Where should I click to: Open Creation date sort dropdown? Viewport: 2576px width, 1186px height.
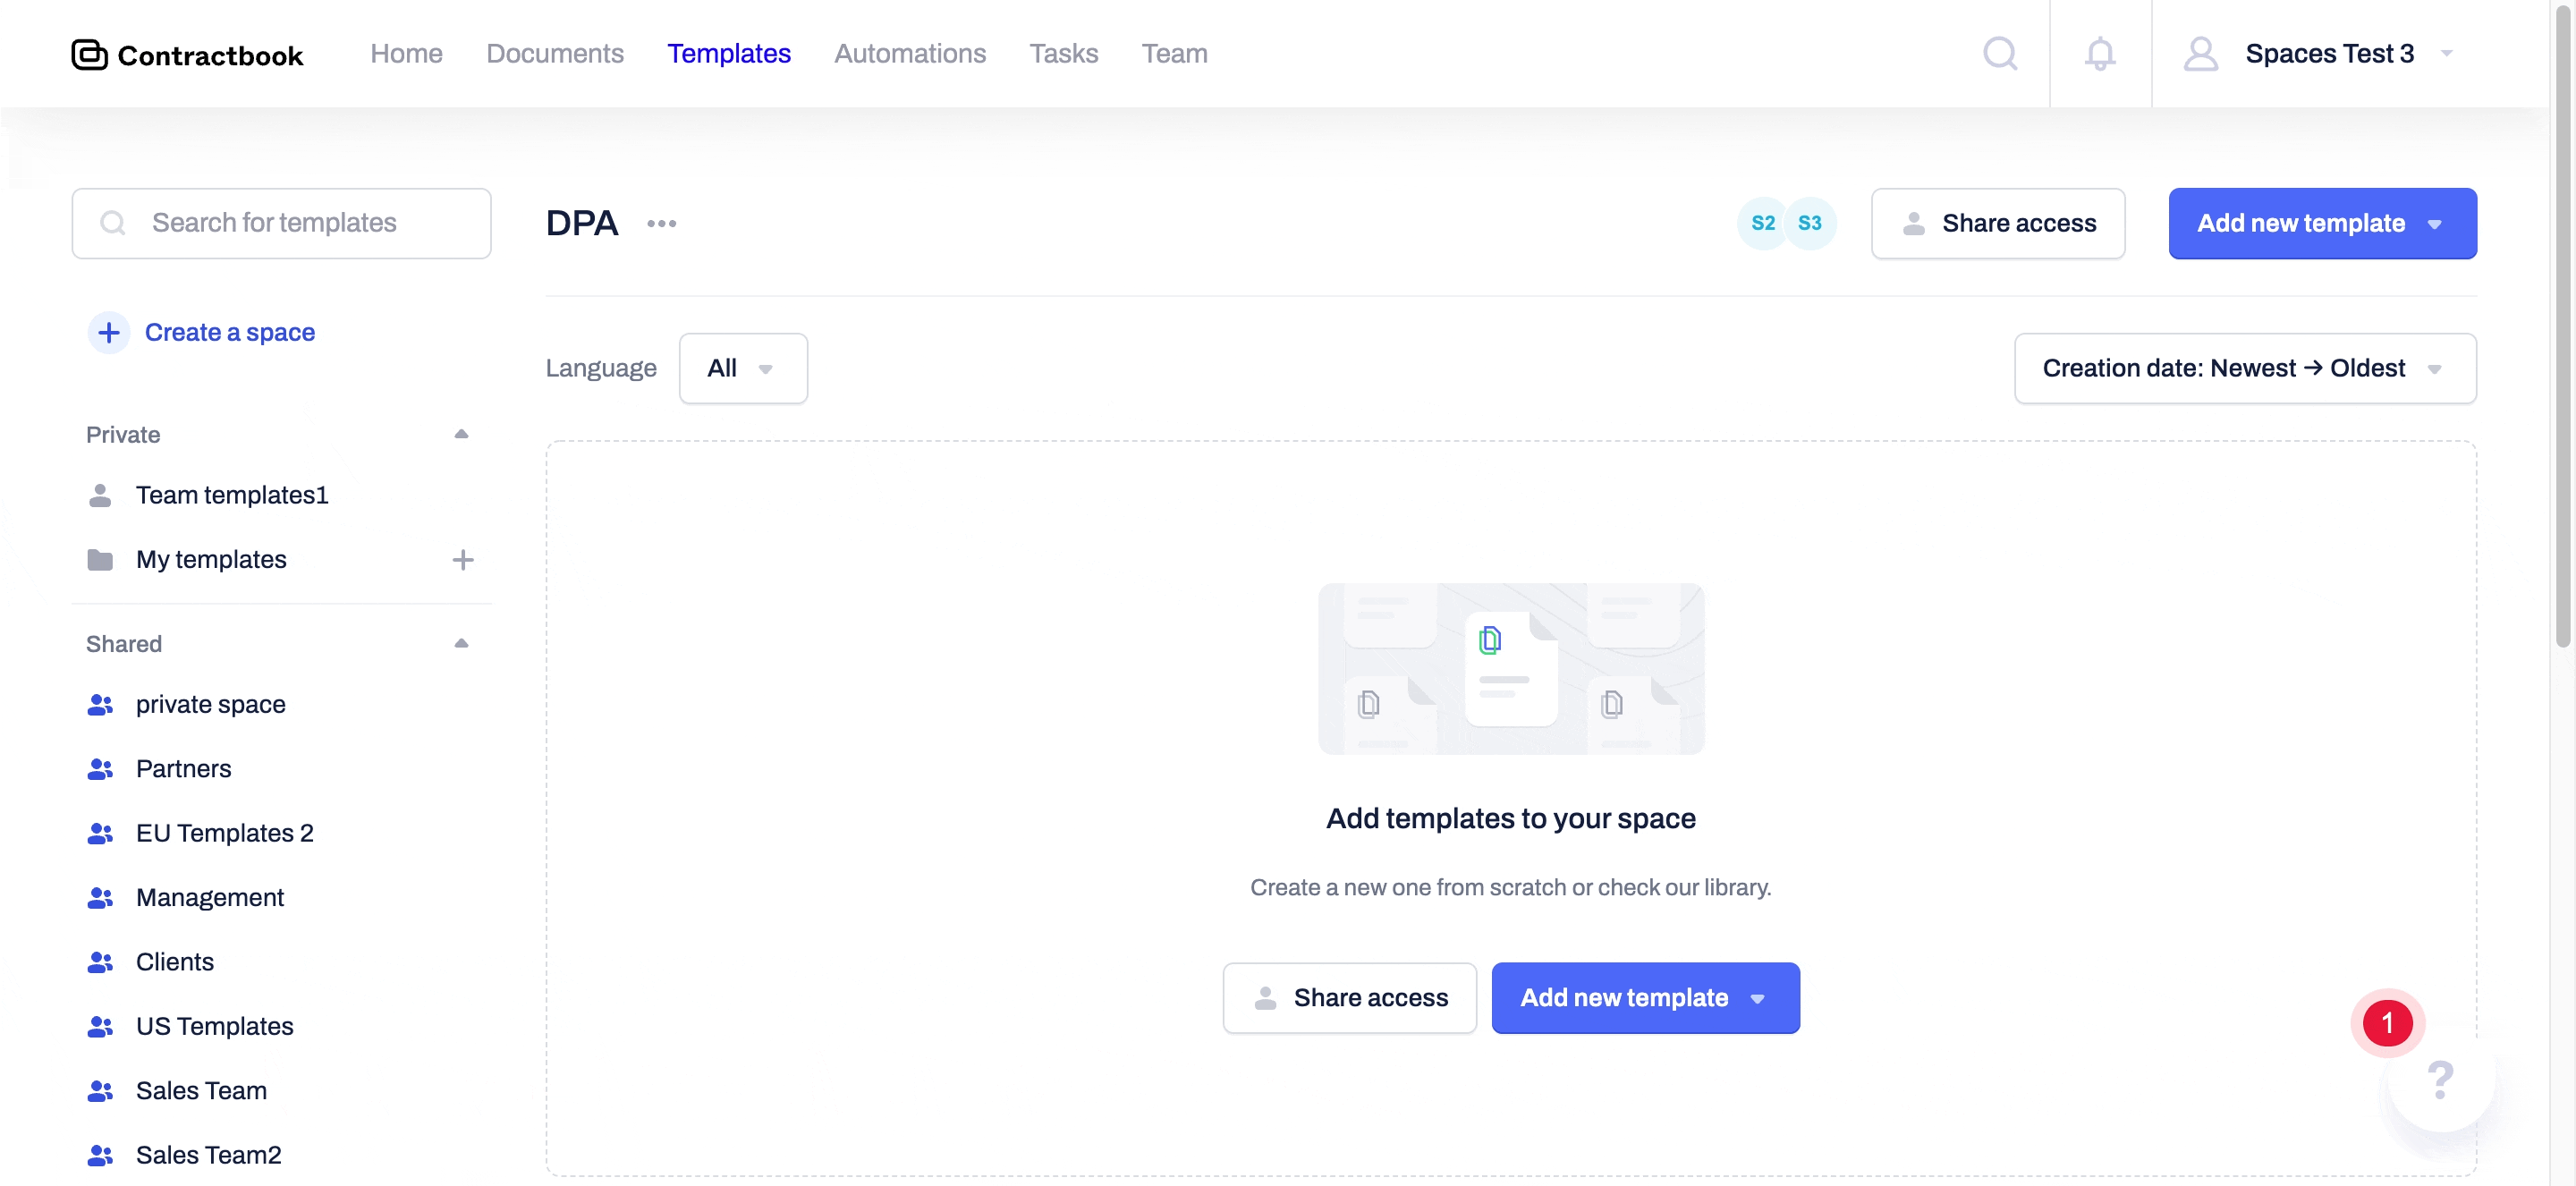click(2245, 368)
